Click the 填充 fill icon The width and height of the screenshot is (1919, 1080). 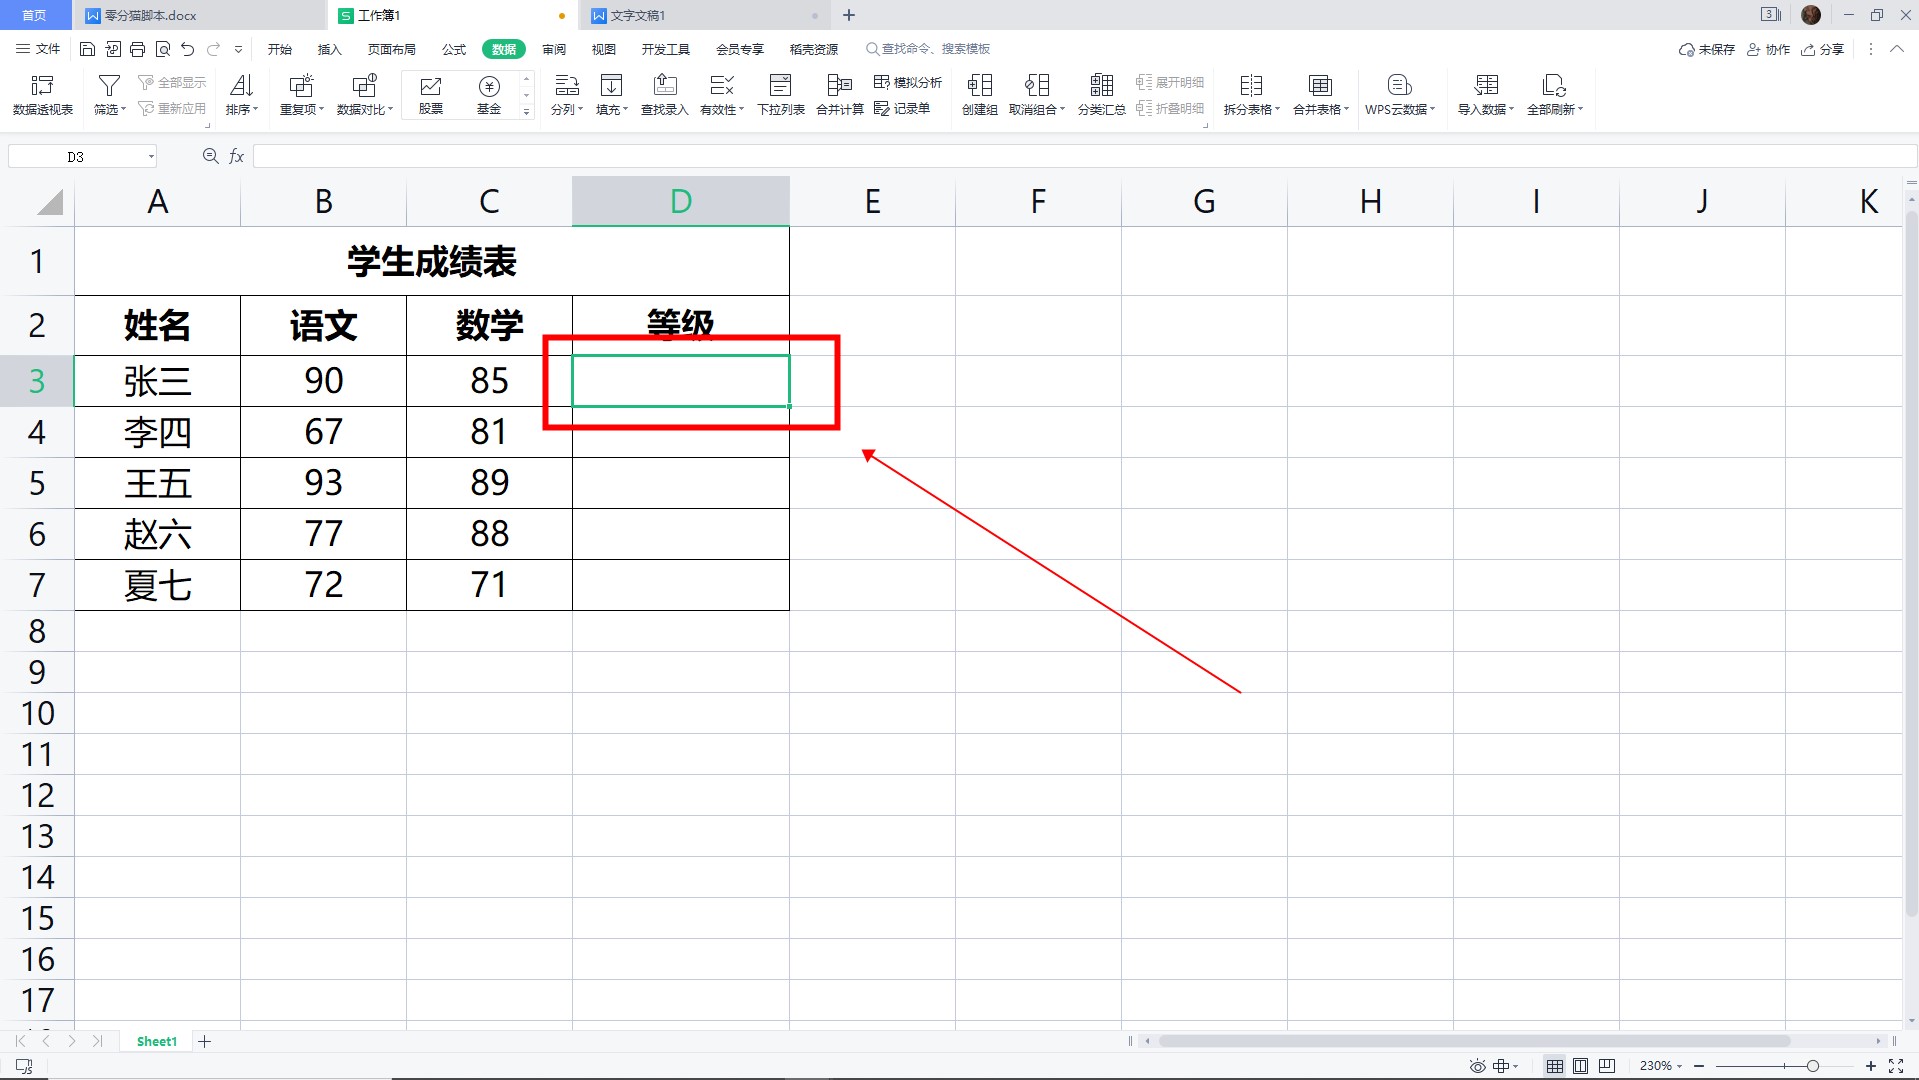click(611, 86)
